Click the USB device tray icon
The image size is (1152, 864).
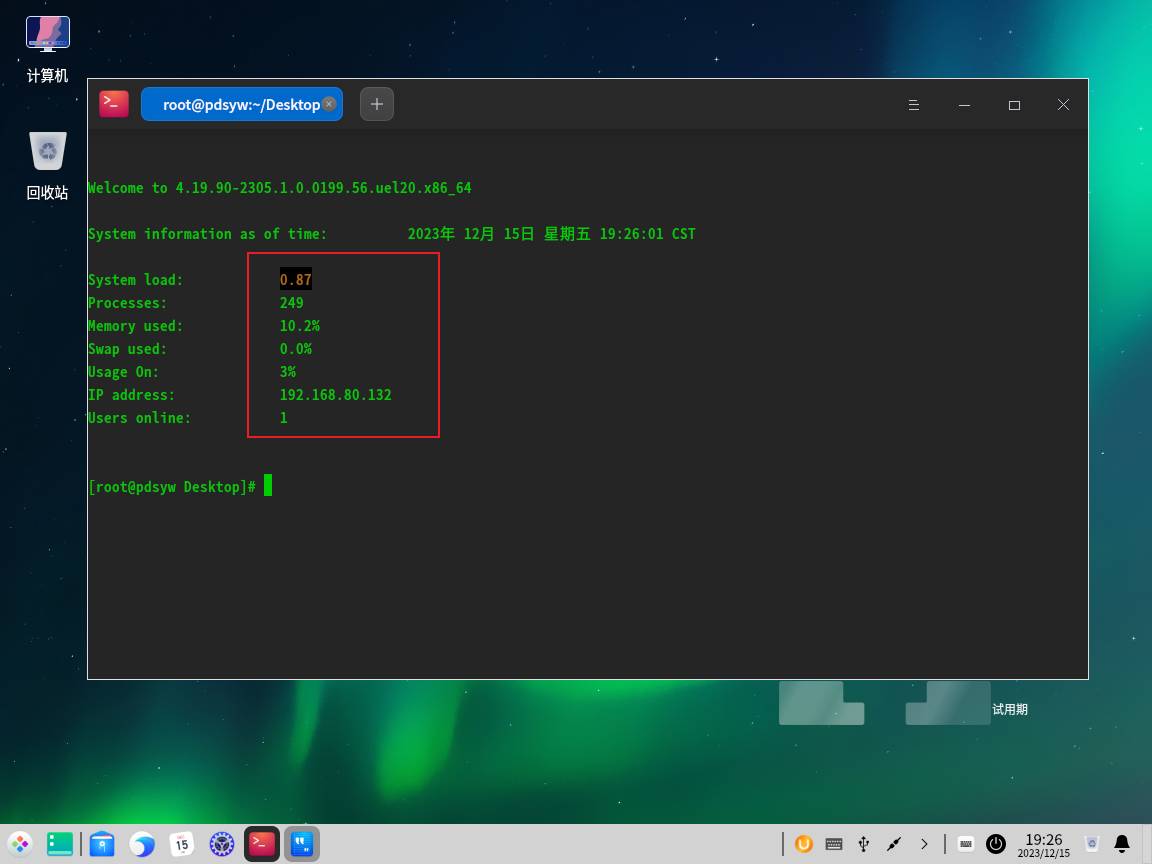[864, 844]
